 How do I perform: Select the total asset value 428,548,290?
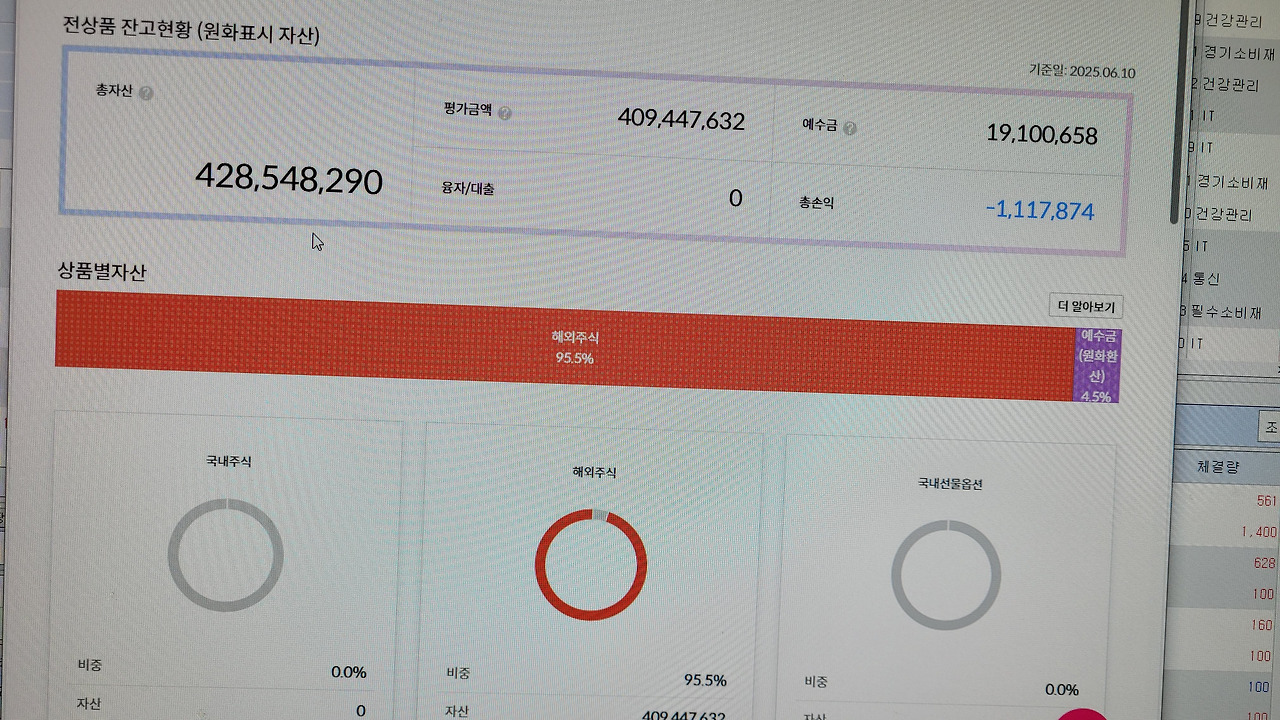[x=289, y=179]
